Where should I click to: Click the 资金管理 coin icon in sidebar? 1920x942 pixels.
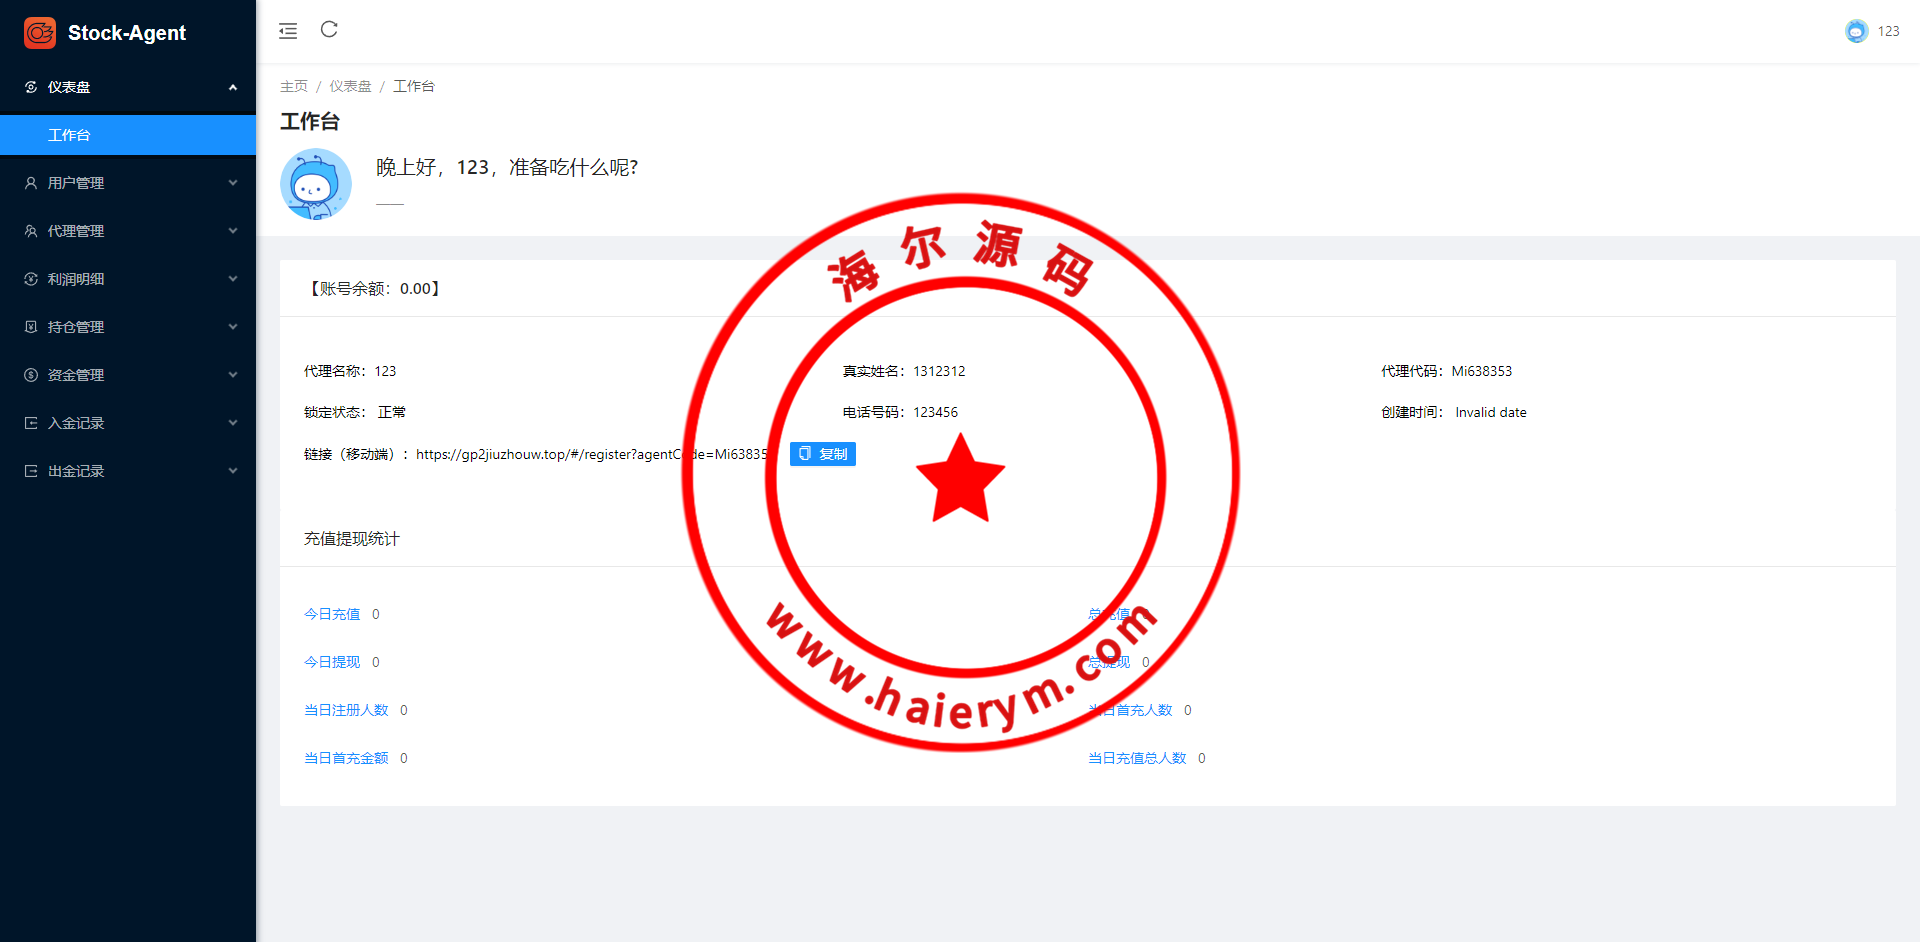(31, 375)
